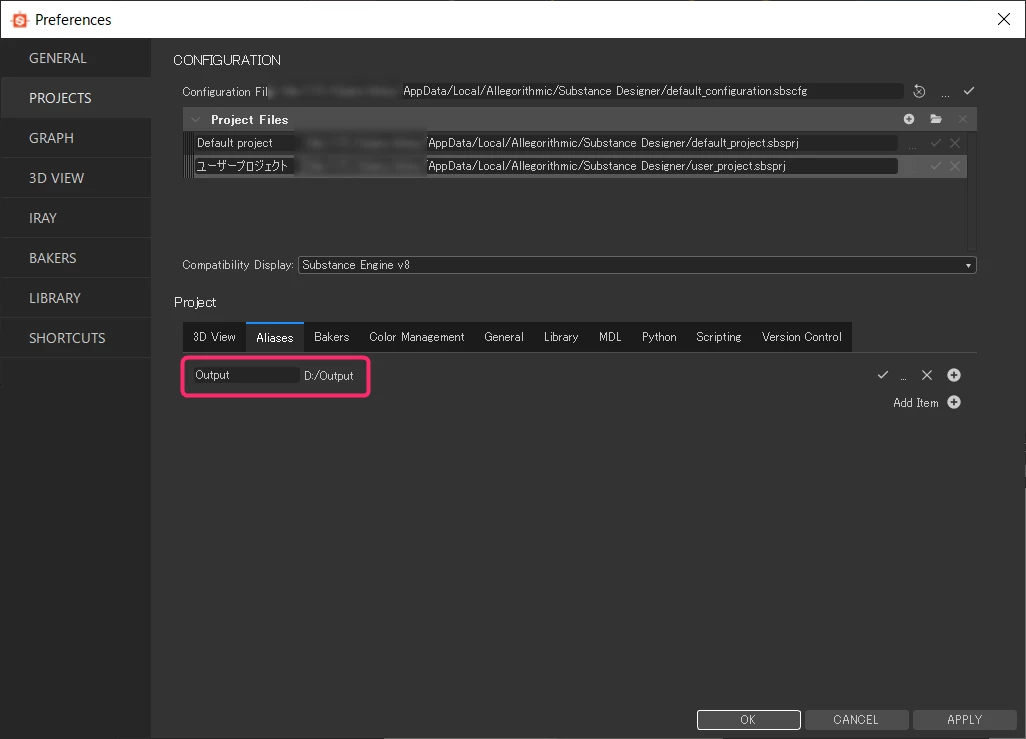Open the Compatibility Display dropdown
This screenshot has height=739, width=1026.
pyautogui.click(x=637, y=265)
